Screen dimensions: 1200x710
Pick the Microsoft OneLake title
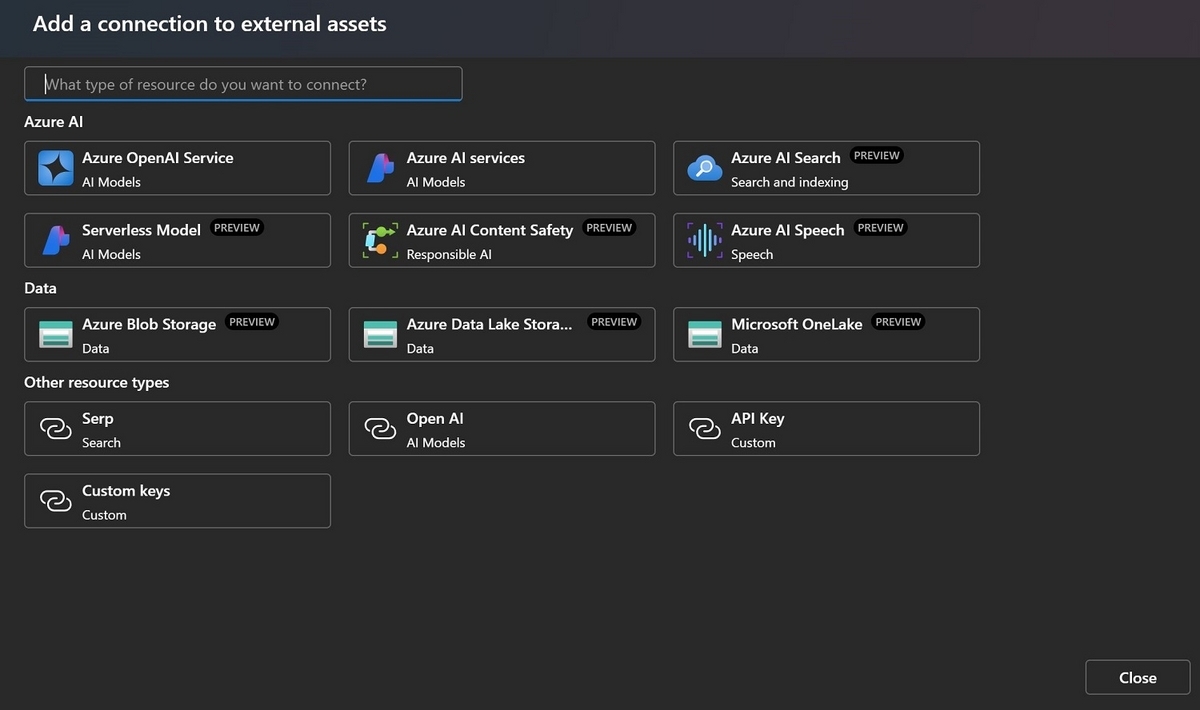pyautogui.click(x=797, y=324)
